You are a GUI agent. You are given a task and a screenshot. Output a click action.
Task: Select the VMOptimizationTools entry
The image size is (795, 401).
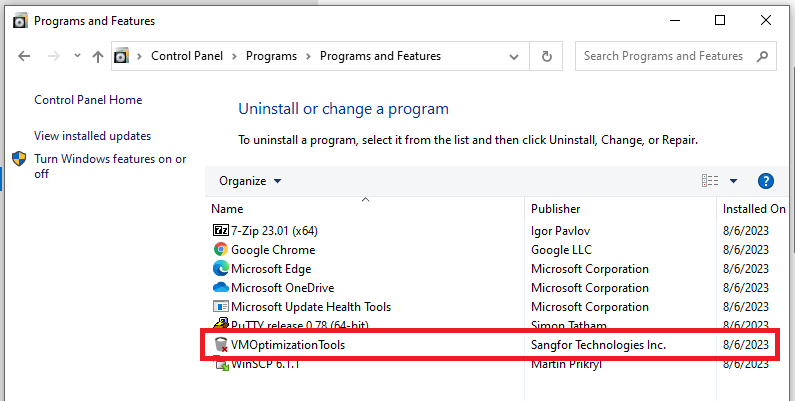(x=288, y=345)
